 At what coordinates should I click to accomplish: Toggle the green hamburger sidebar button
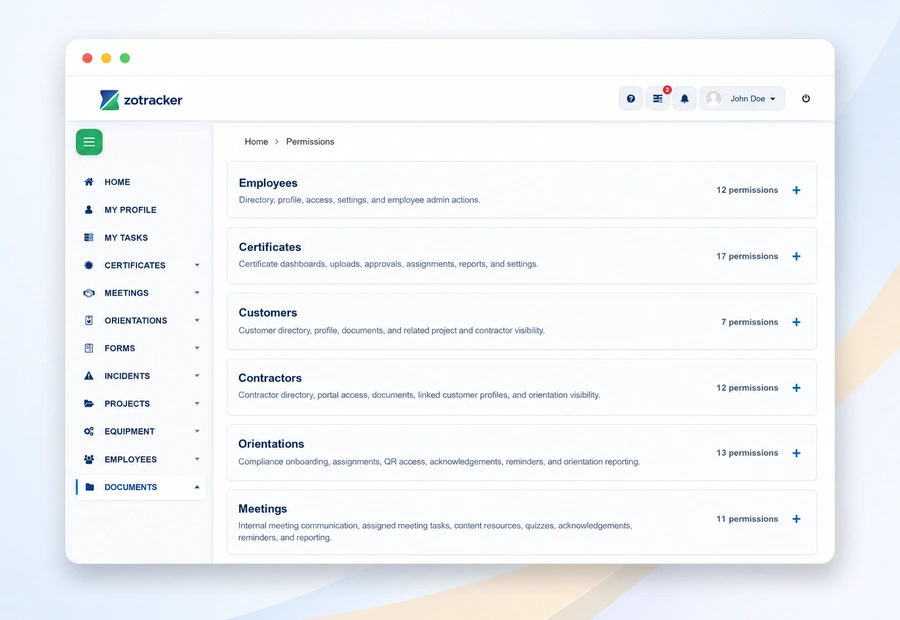tap(89, 142)
